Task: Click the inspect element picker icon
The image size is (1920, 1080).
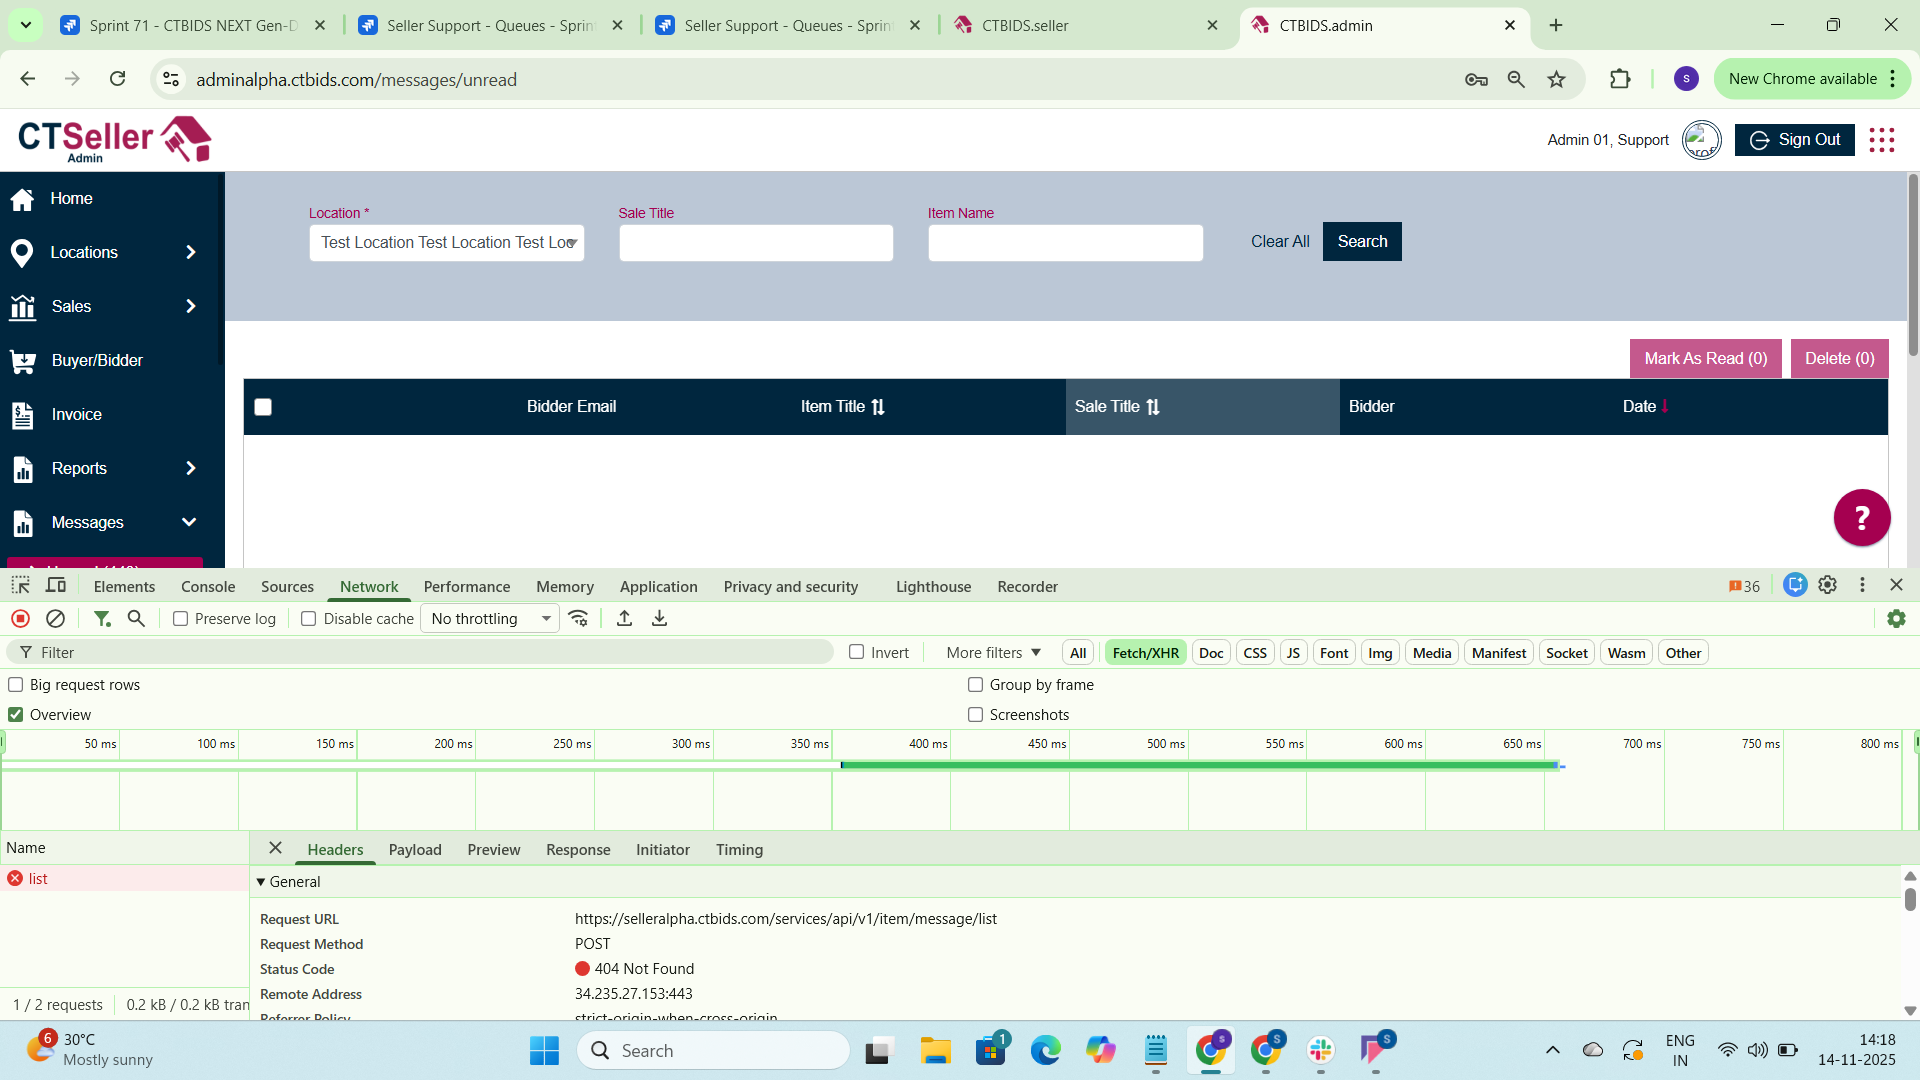Action: point(20,586)
